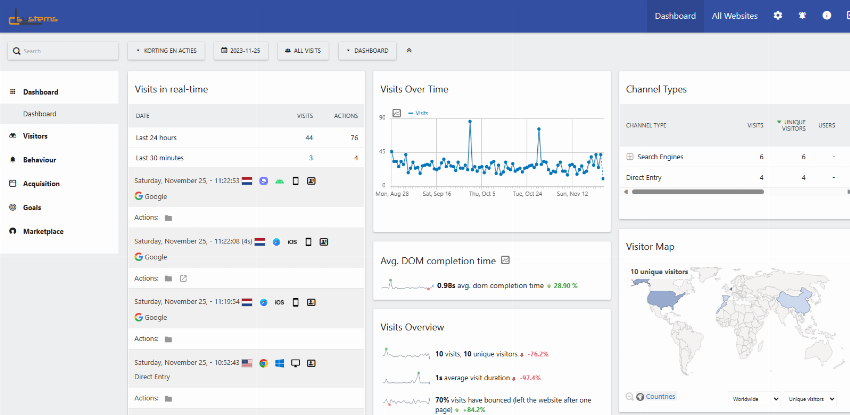Click the US flag on the 10:52:43 visit

click(247, 363)
